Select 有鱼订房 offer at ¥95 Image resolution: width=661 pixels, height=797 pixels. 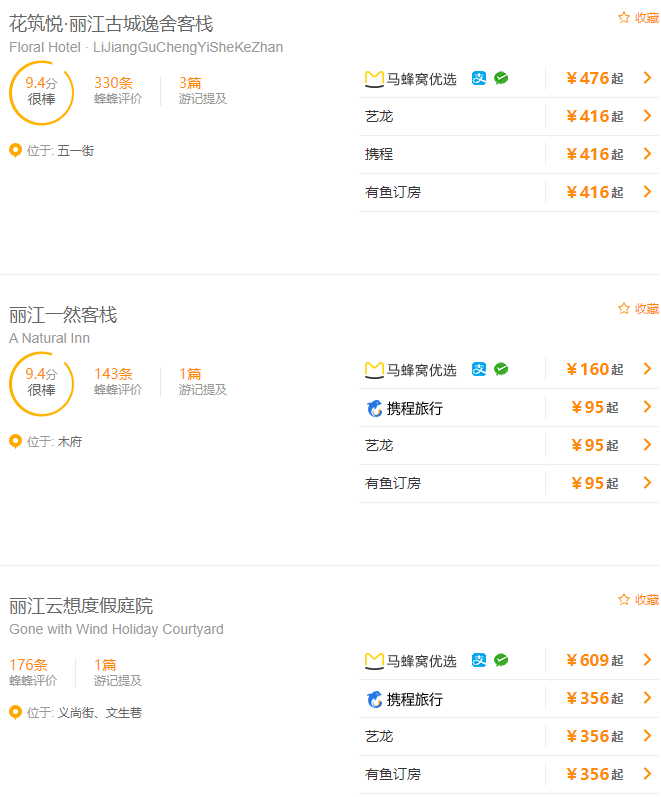pos(393,483)
